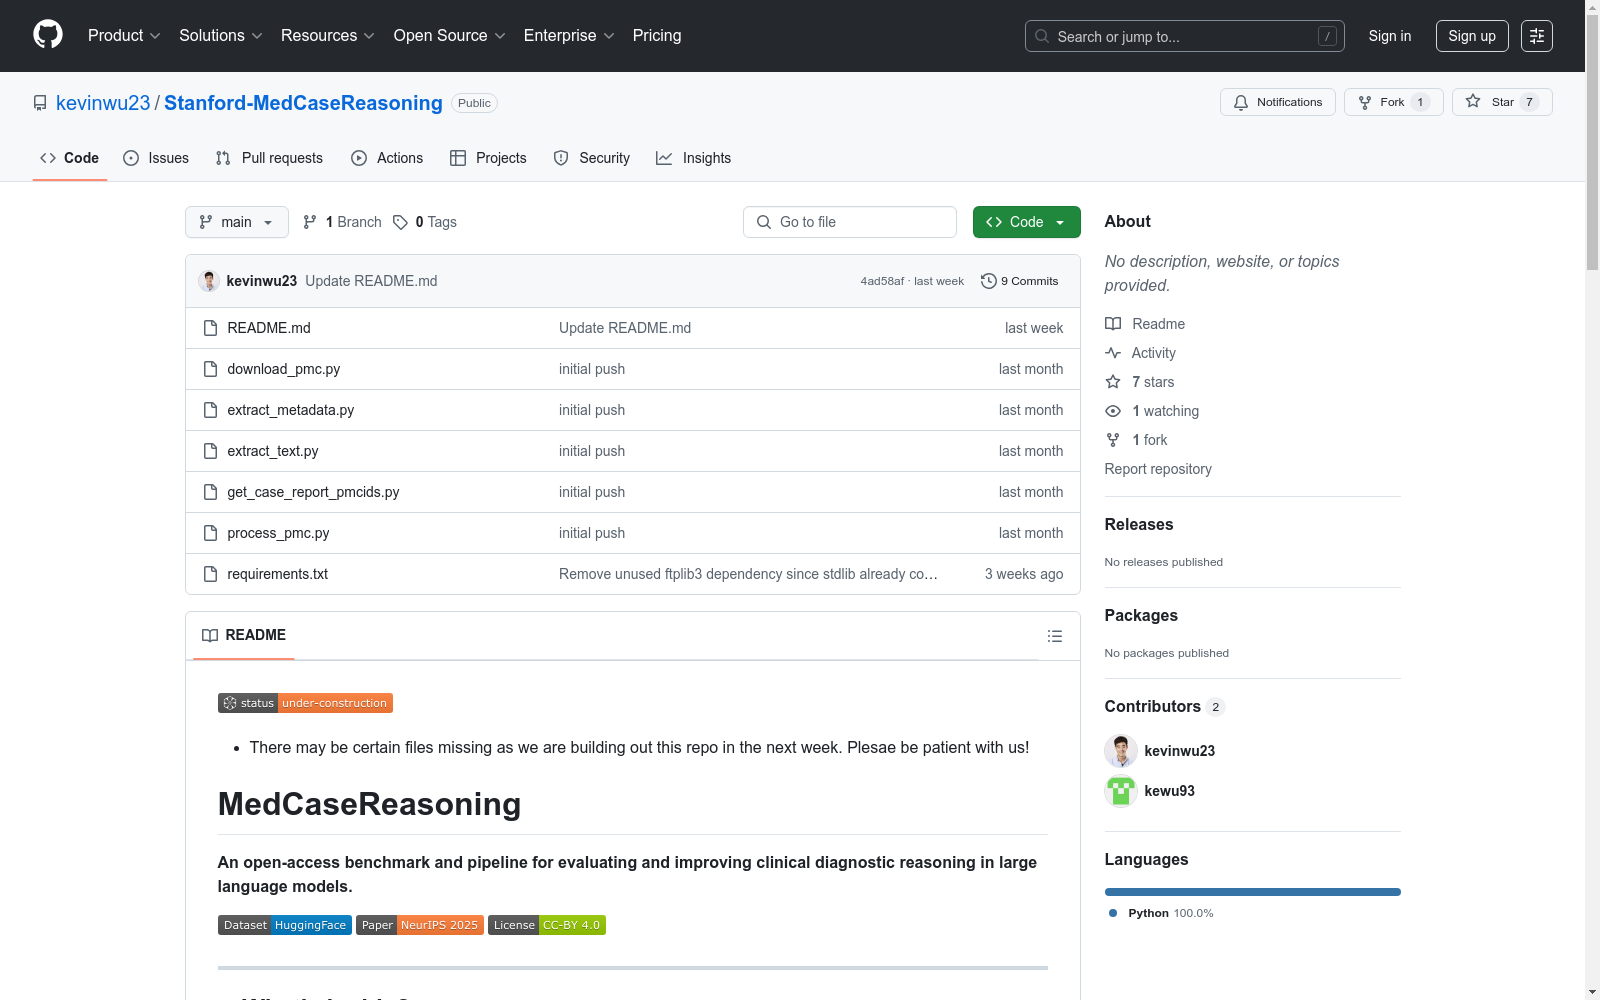Expand the Solutions menu

(x=221, y=36)
